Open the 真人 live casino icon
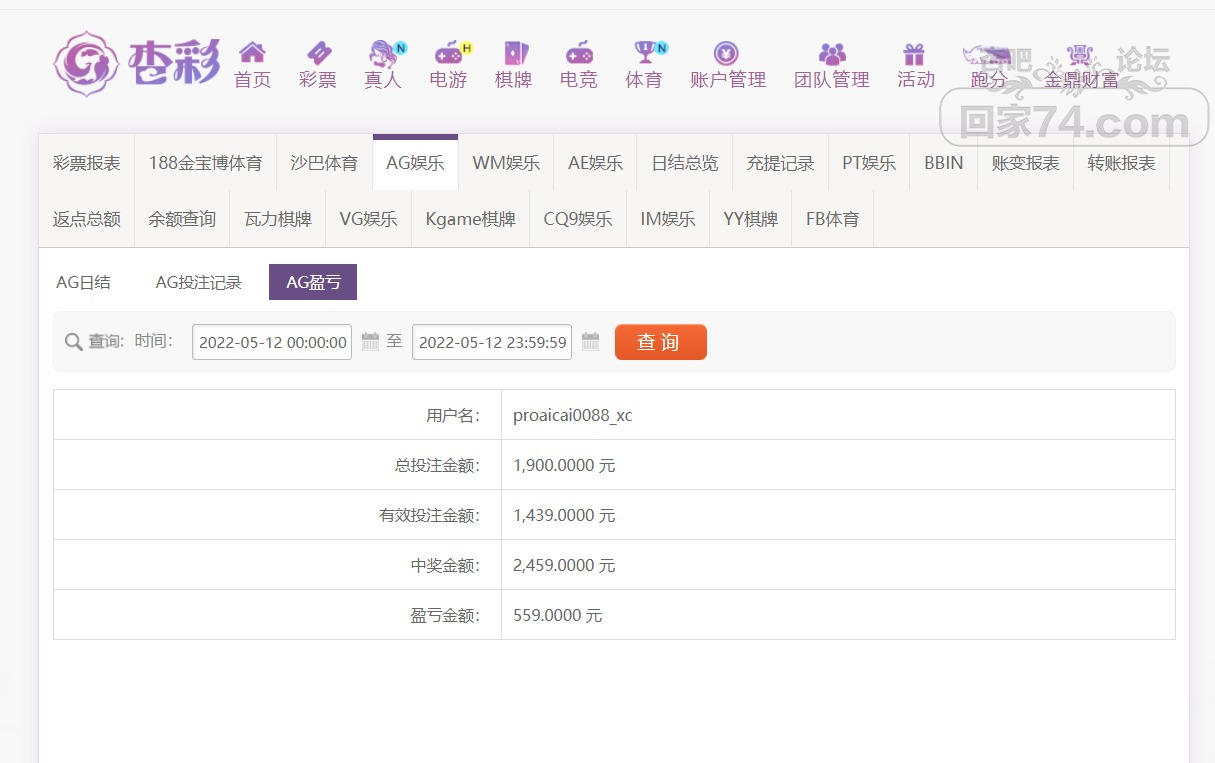The width and height of the screenshot is (1215, 763). click(x=384, y=53)
